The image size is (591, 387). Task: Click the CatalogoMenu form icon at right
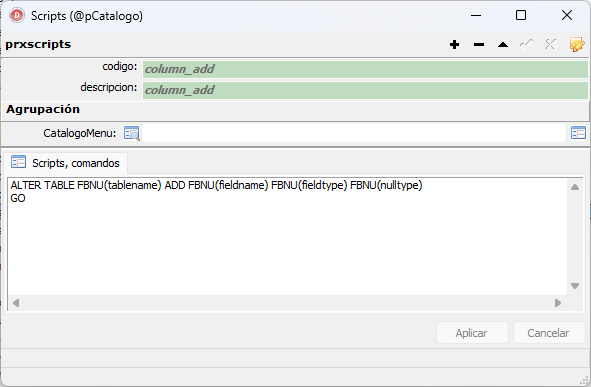pos(578,133)
